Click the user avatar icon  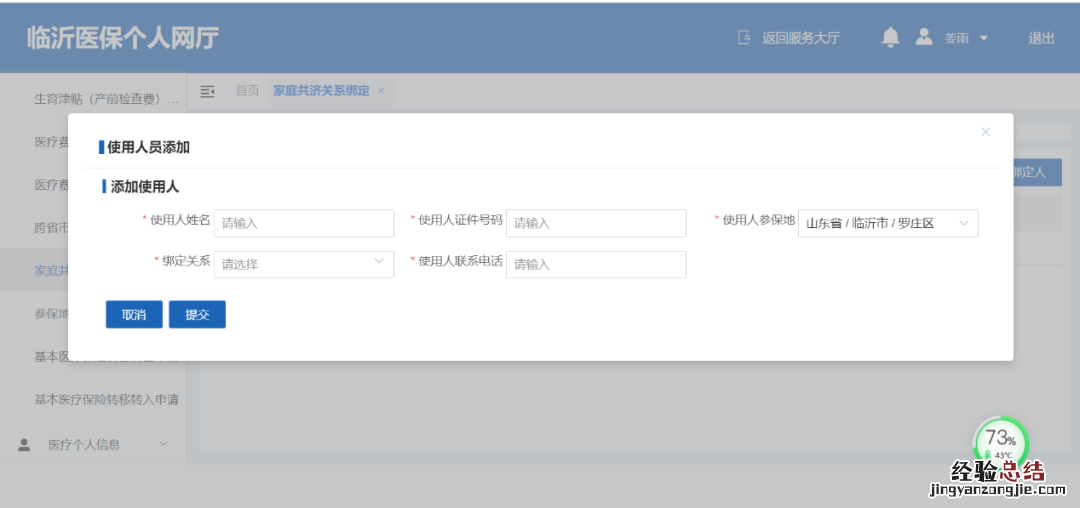924,37
